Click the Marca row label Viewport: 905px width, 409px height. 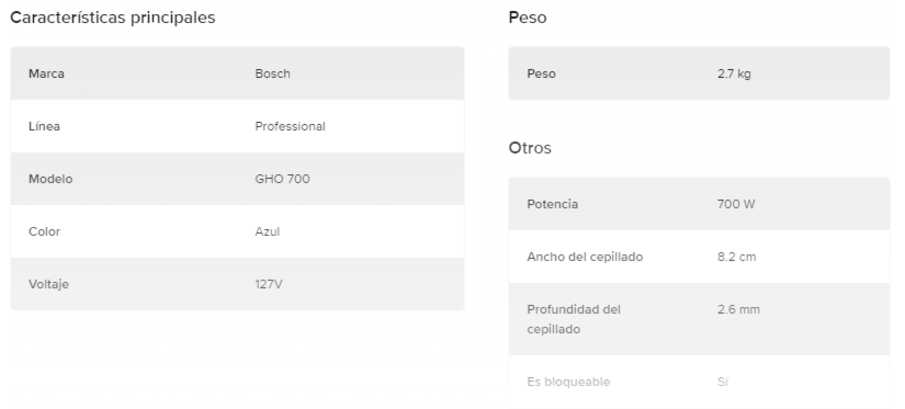pos(46,74)
